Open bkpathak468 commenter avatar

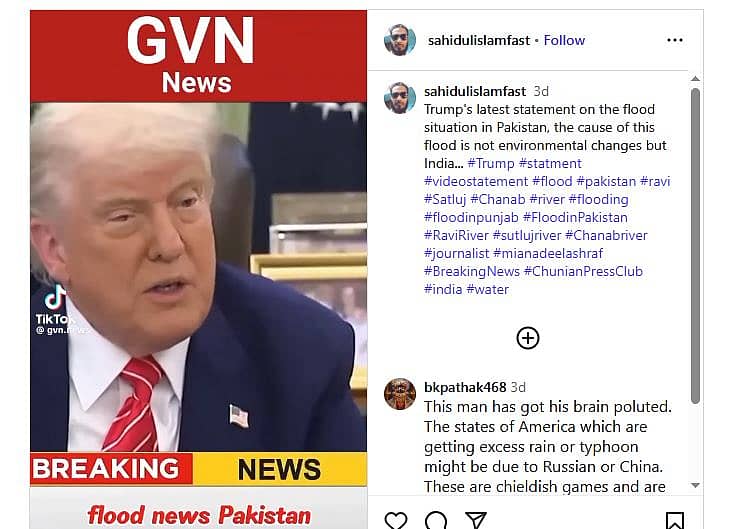[400, 394]
